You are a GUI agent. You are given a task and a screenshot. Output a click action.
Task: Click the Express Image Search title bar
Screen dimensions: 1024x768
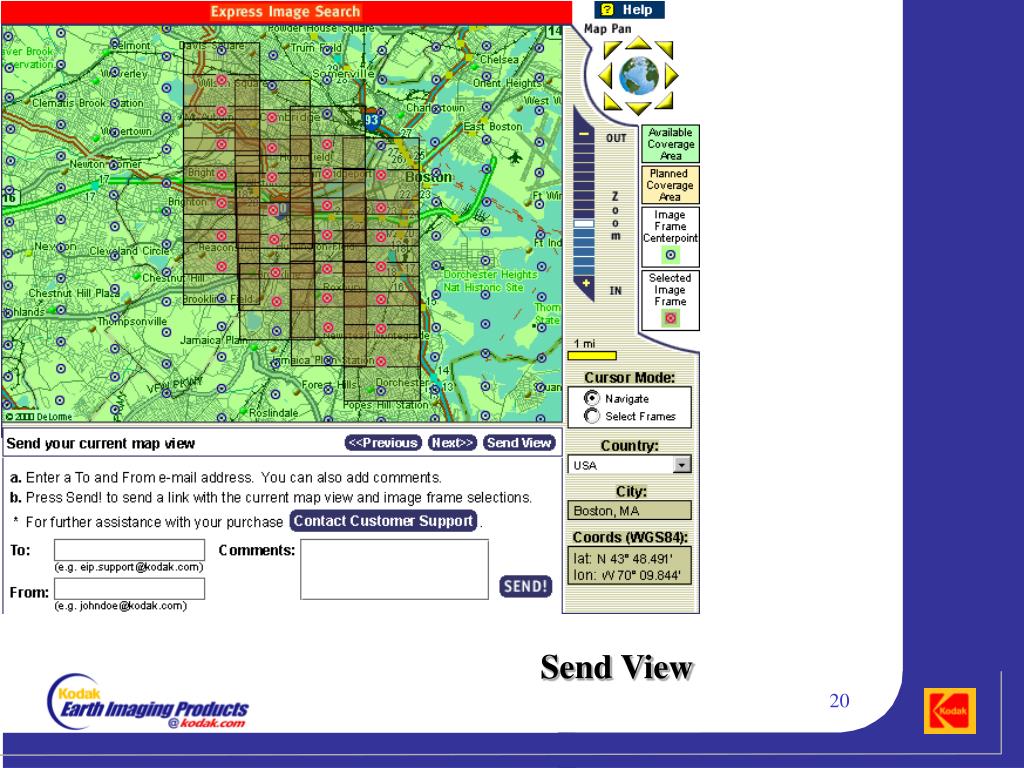pyautogui.click(x=286, y=12)
